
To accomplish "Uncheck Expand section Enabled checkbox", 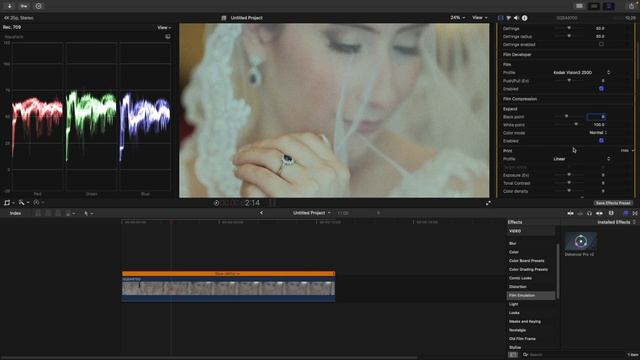I will (601, 140).
